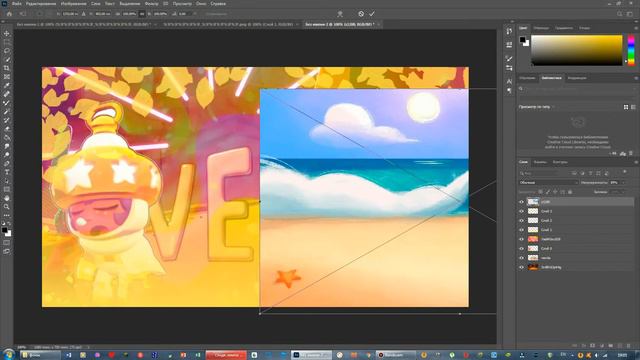The image size is (640, 360).
Task: Switch to the Swatches tab
Action: (x=541, y=28)
